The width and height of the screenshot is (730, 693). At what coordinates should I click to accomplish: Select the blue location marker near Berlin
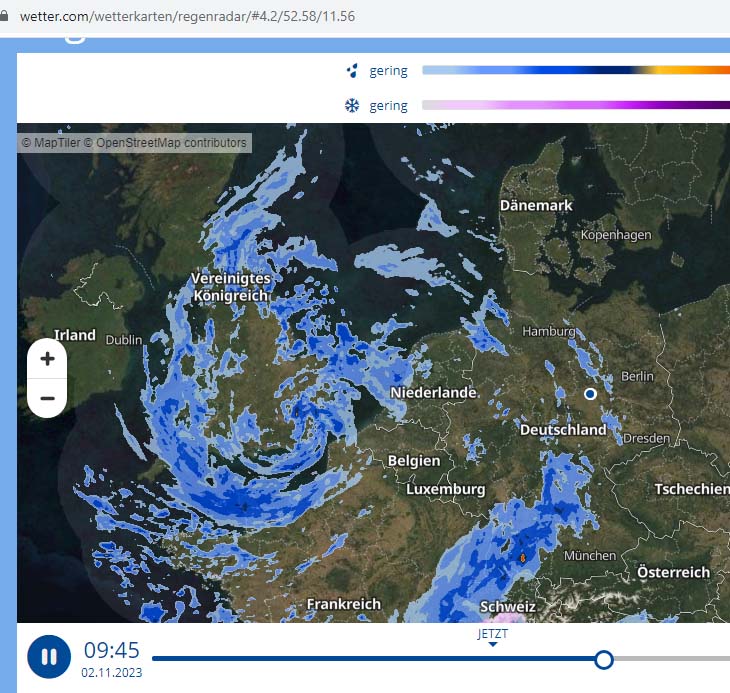click(590, 394)
